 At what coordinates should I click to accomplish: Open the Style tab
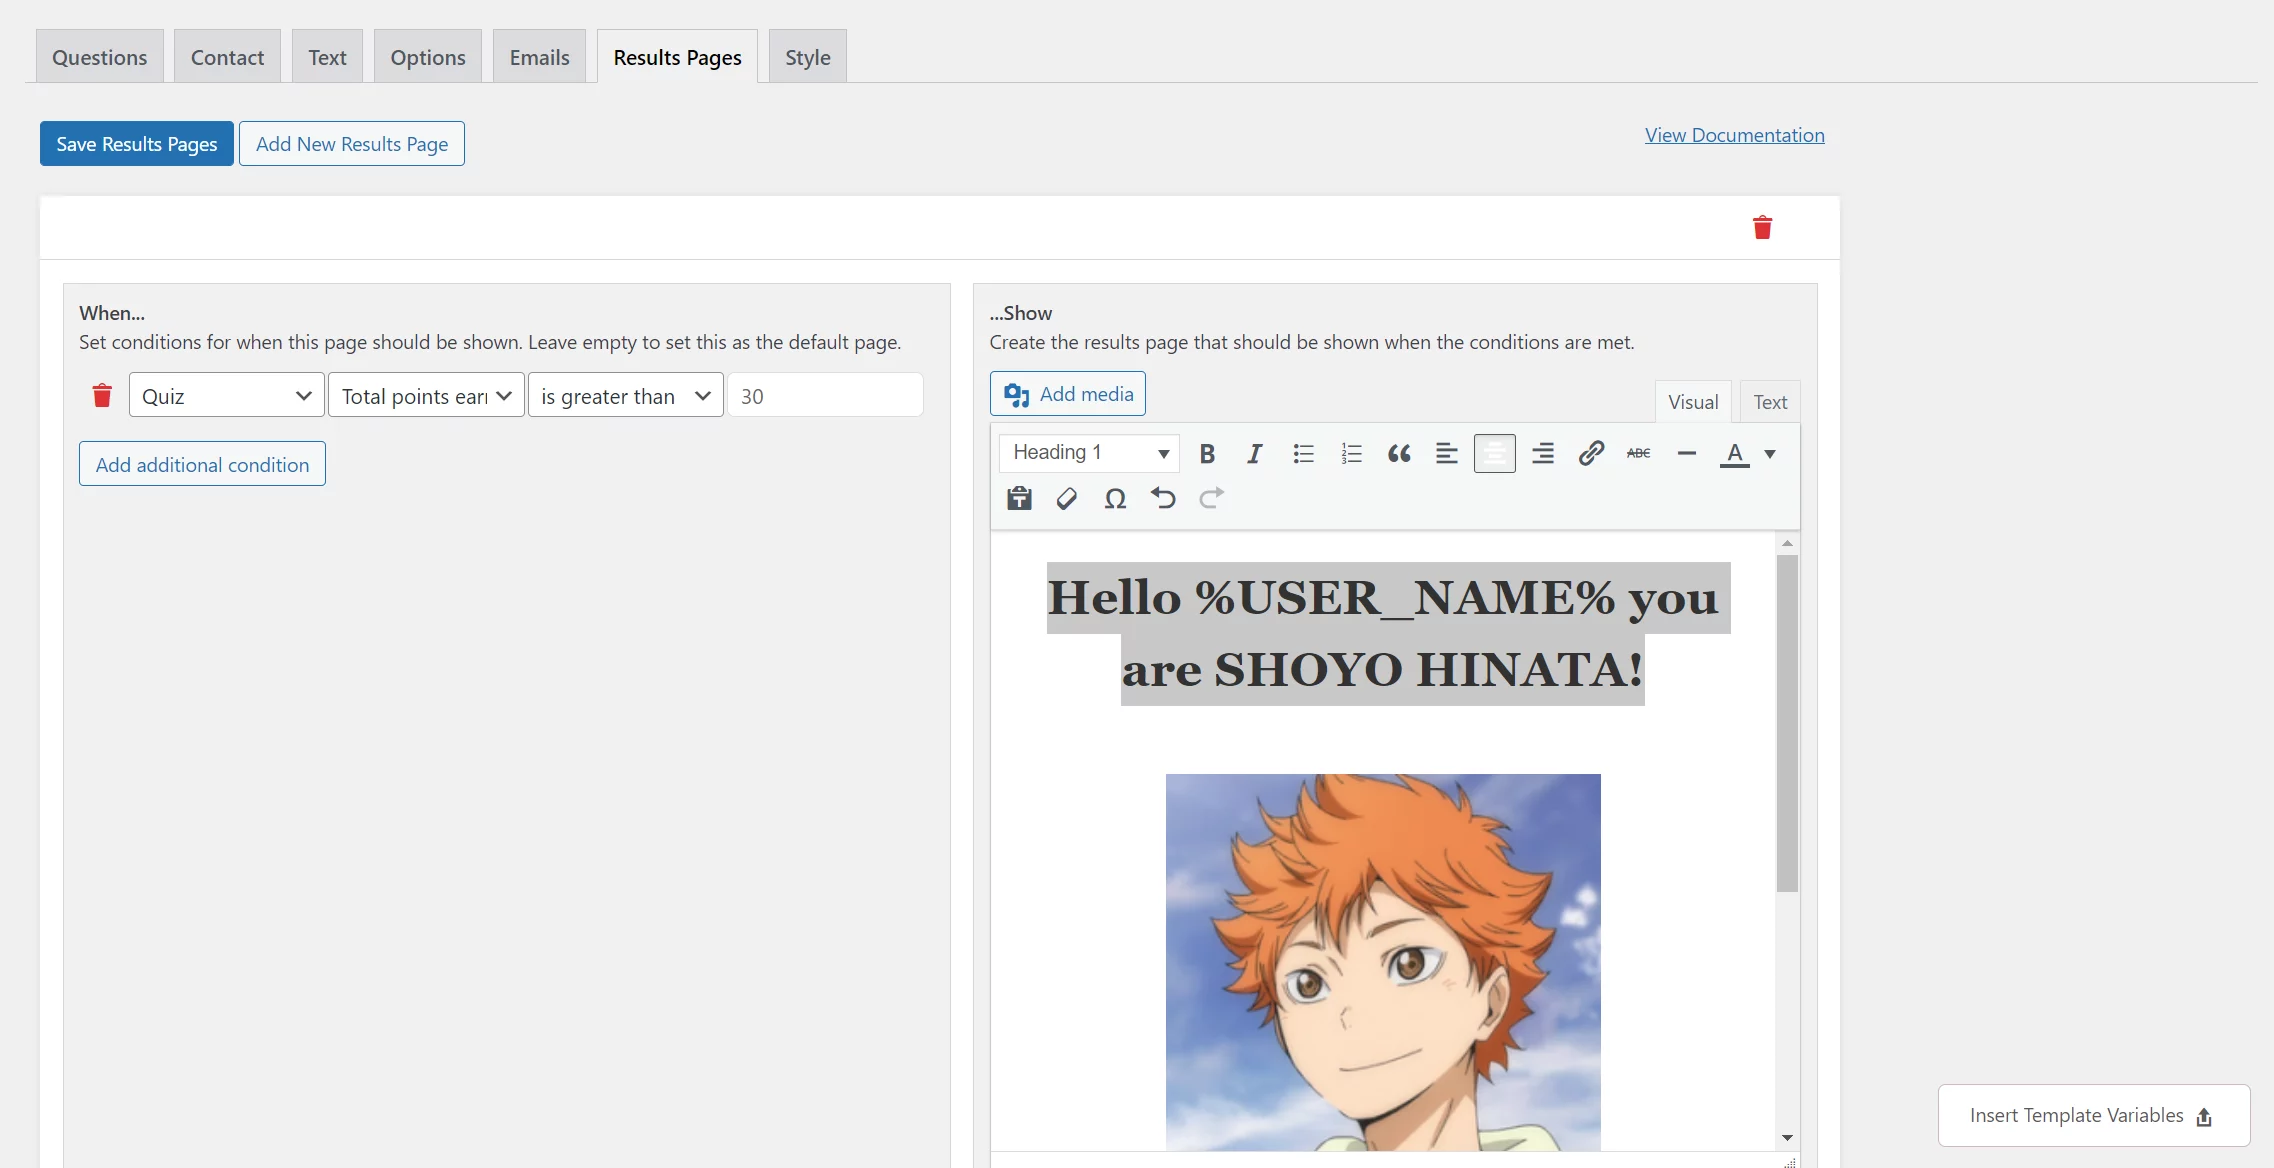pos(808,57)
